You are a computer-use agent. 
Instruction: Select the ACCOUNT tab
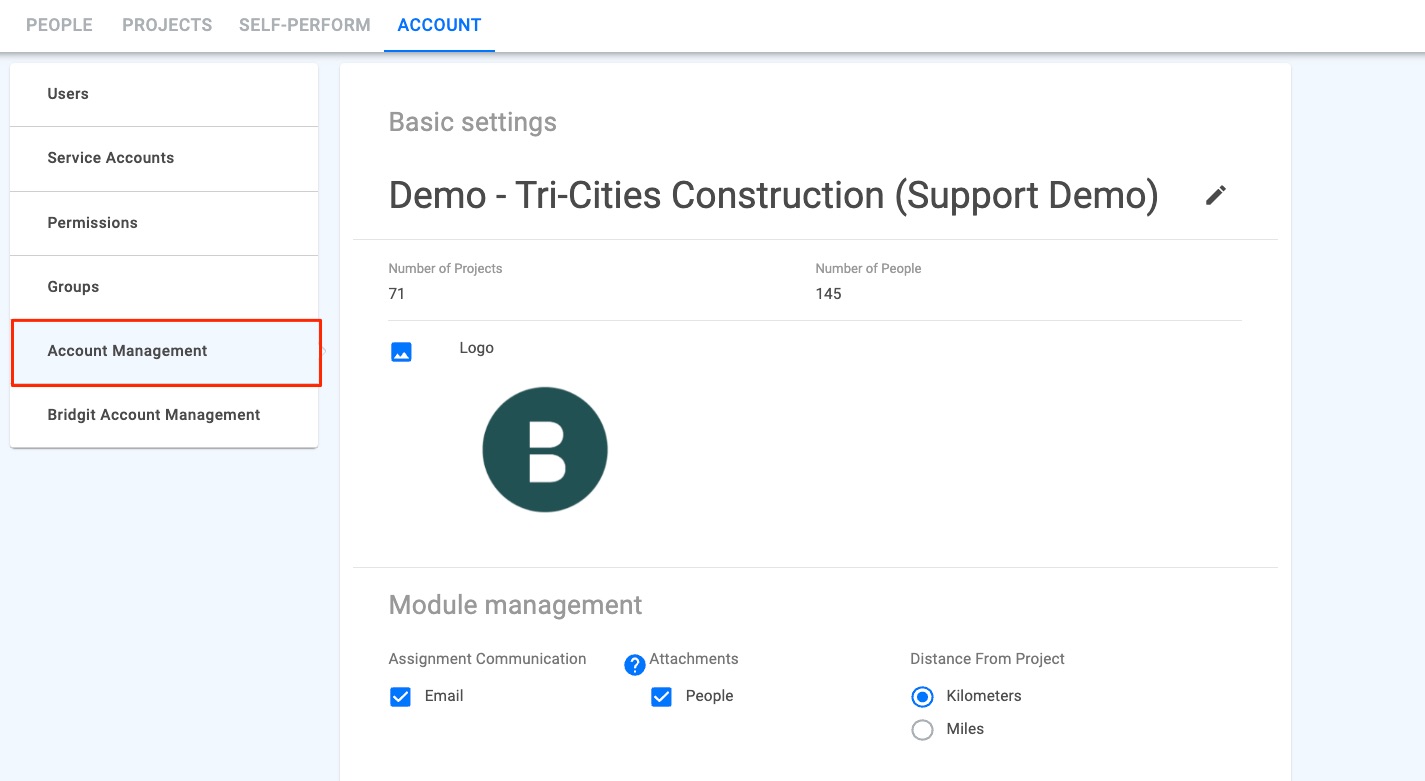click(x=439, y=25)
